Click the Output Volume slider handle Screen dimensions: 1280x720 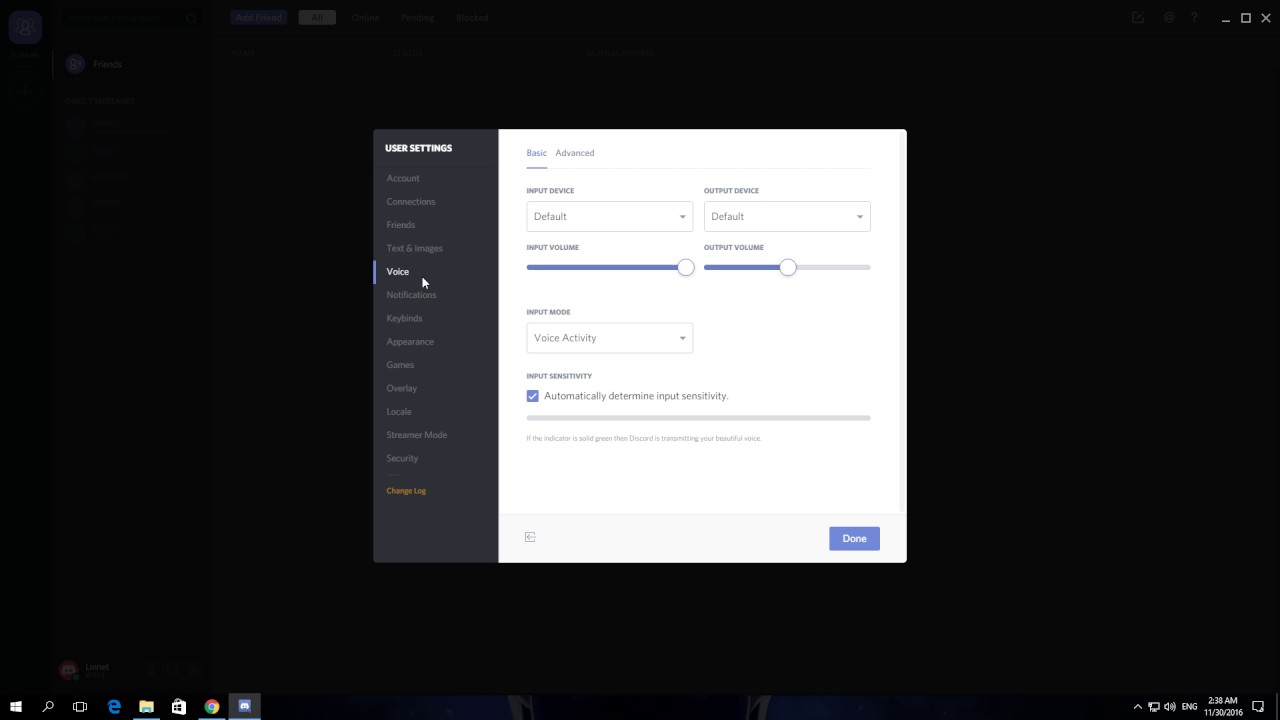tap(788, 267)
